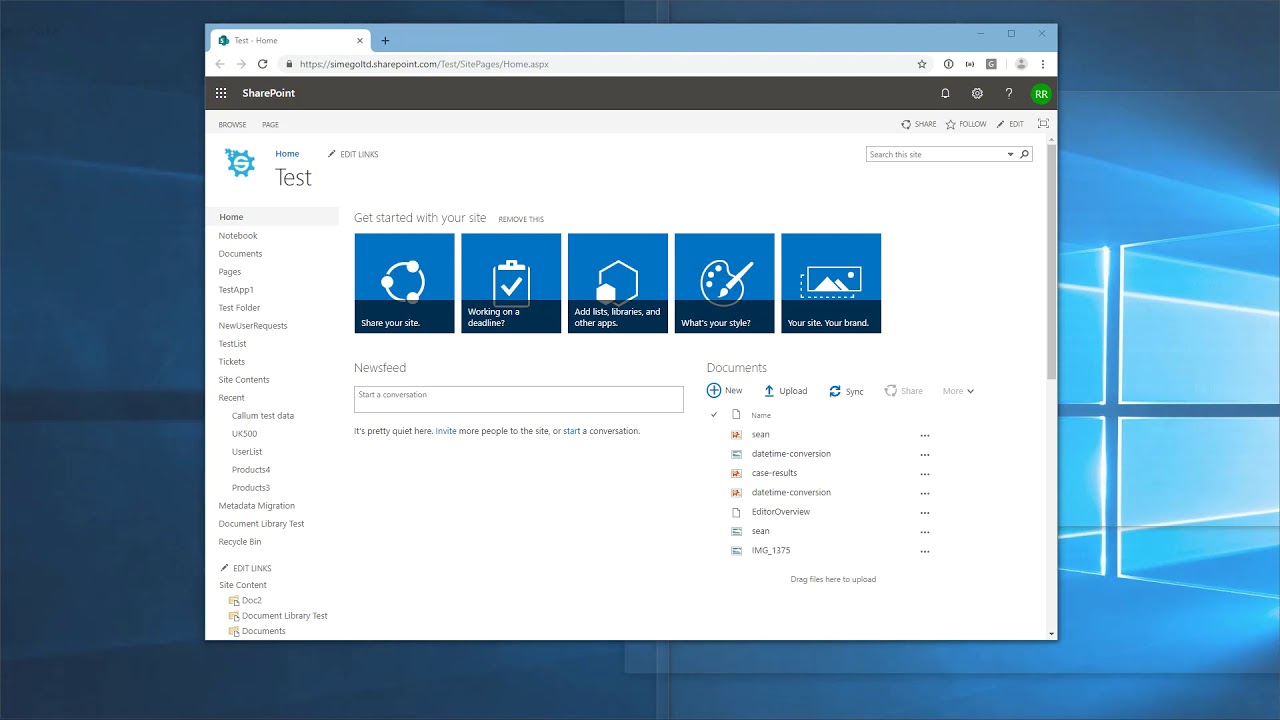Open the PAGE ribbon tab
Viewport: 1280px width, 720px height.
(x=270, y=125)
